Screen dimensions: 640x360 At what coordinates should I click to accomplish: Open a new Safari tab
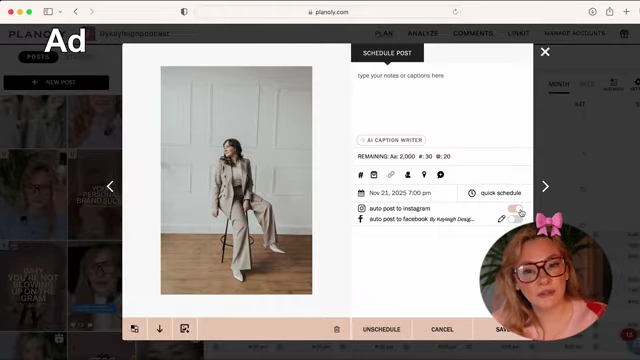pos(626,12)
